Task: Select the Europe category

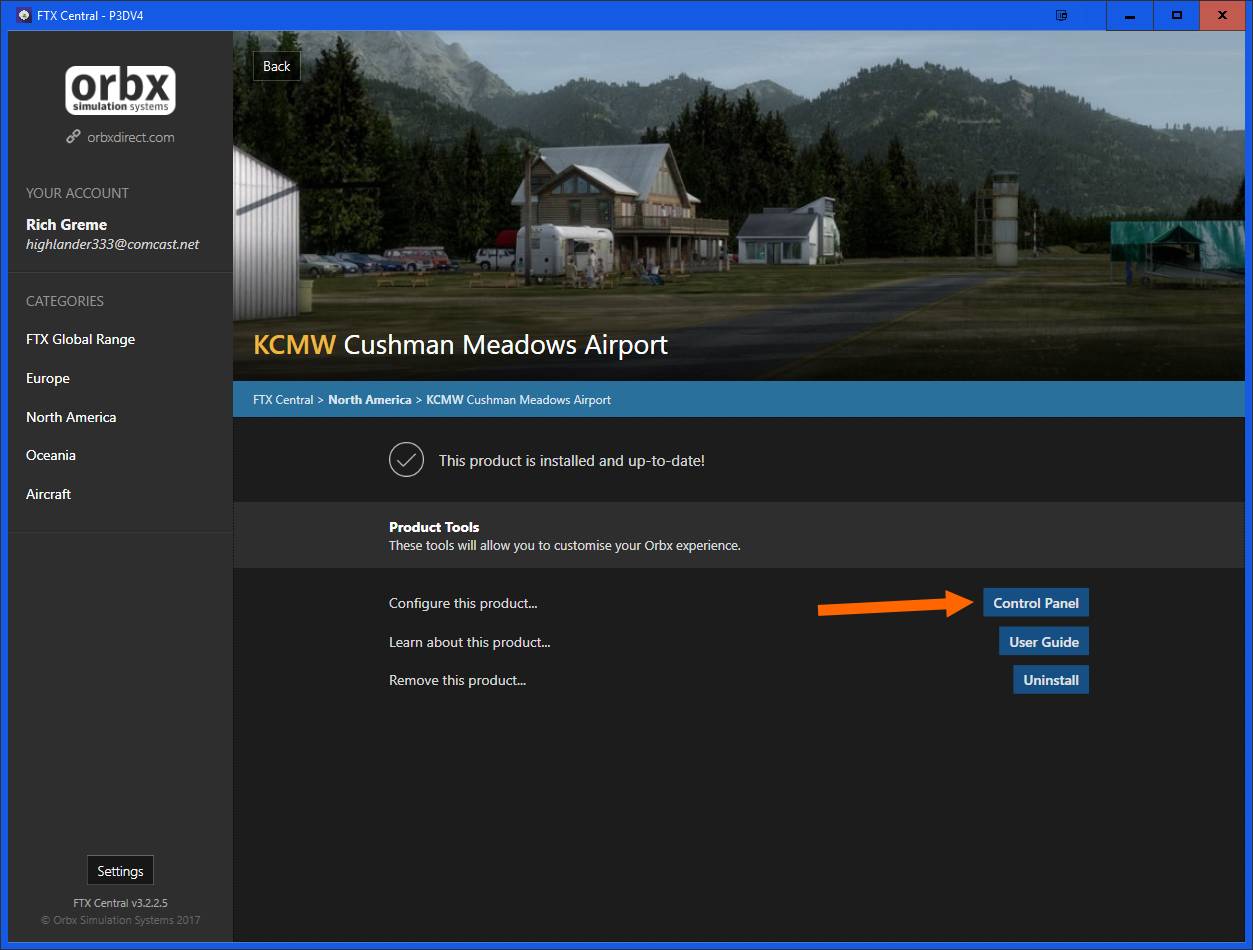Action: pyautogui.click(x=48, y=378)
